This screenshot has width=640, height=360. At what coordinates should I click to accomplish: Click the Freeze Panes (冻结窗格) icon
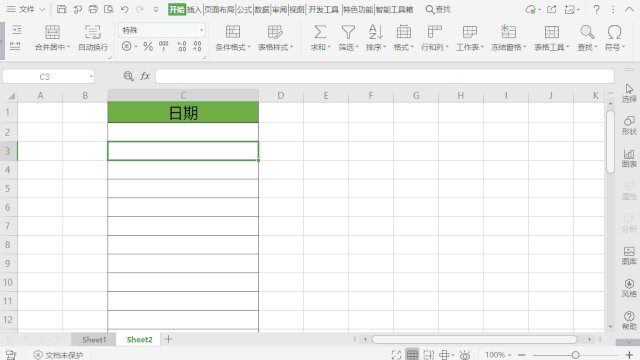point(508,32)
